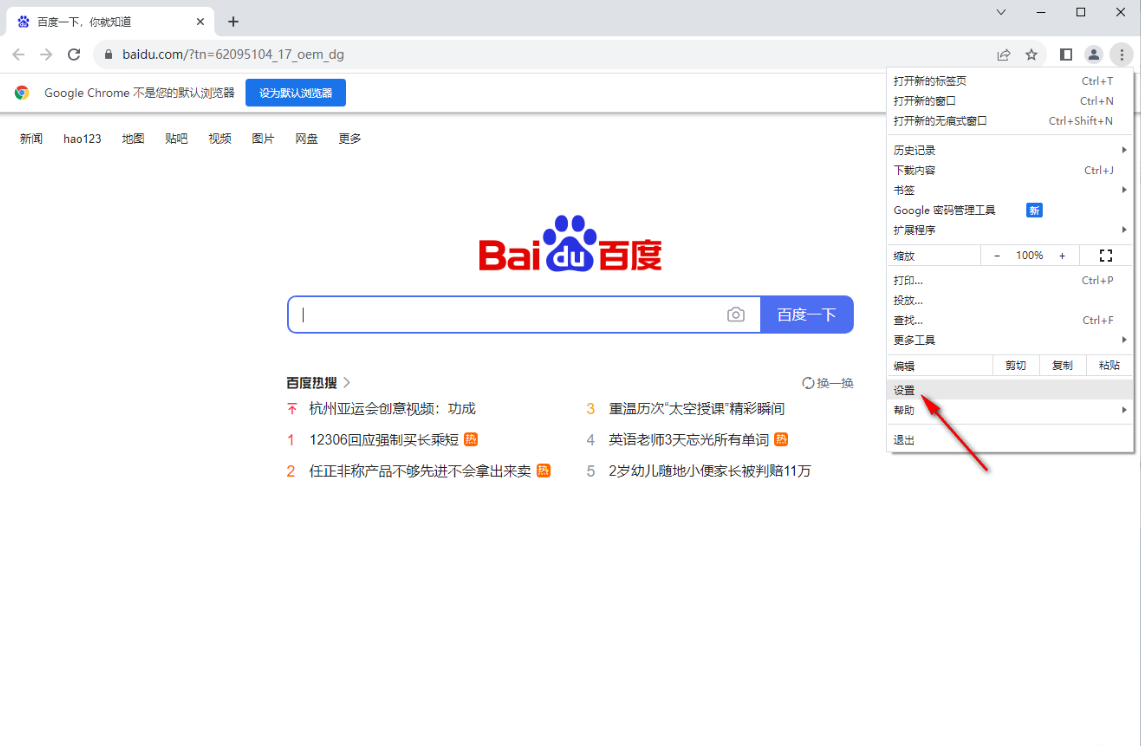Close the 百度一下 tab
This screenshot has width=1141, height=746.
click(200, 22)
